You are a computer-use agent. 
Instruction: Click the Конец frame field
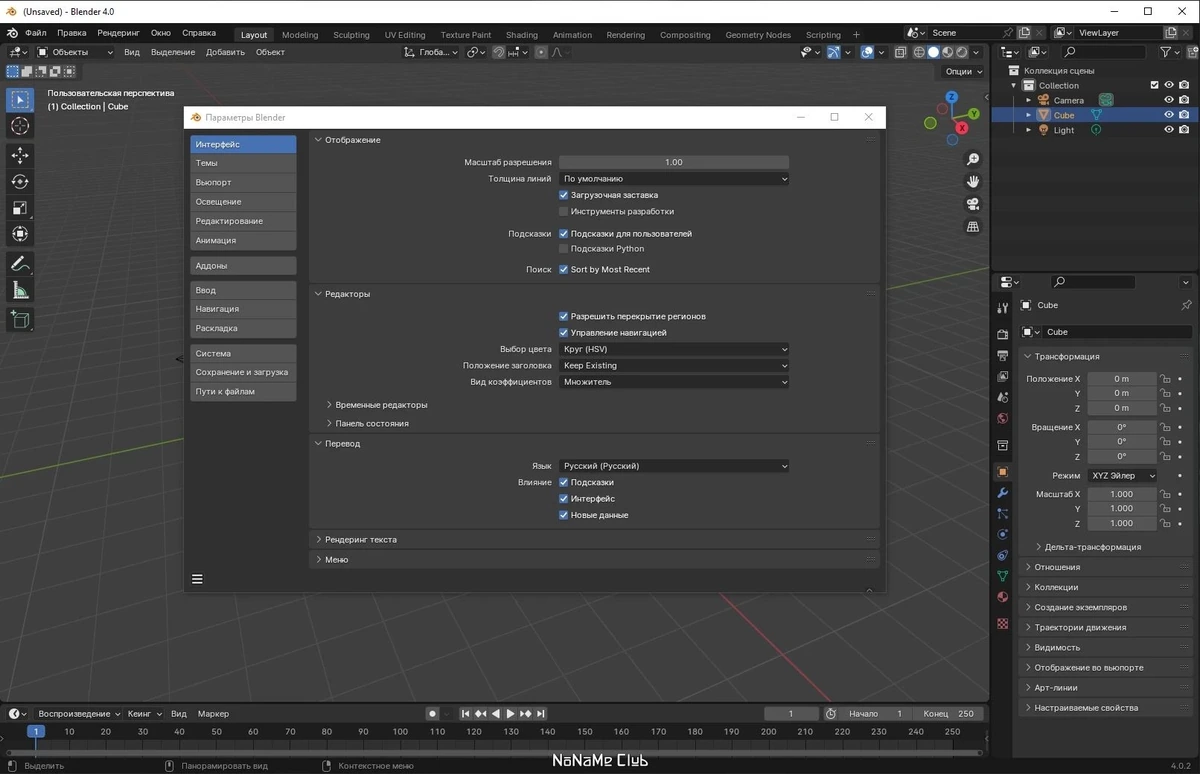click(950, 714)
